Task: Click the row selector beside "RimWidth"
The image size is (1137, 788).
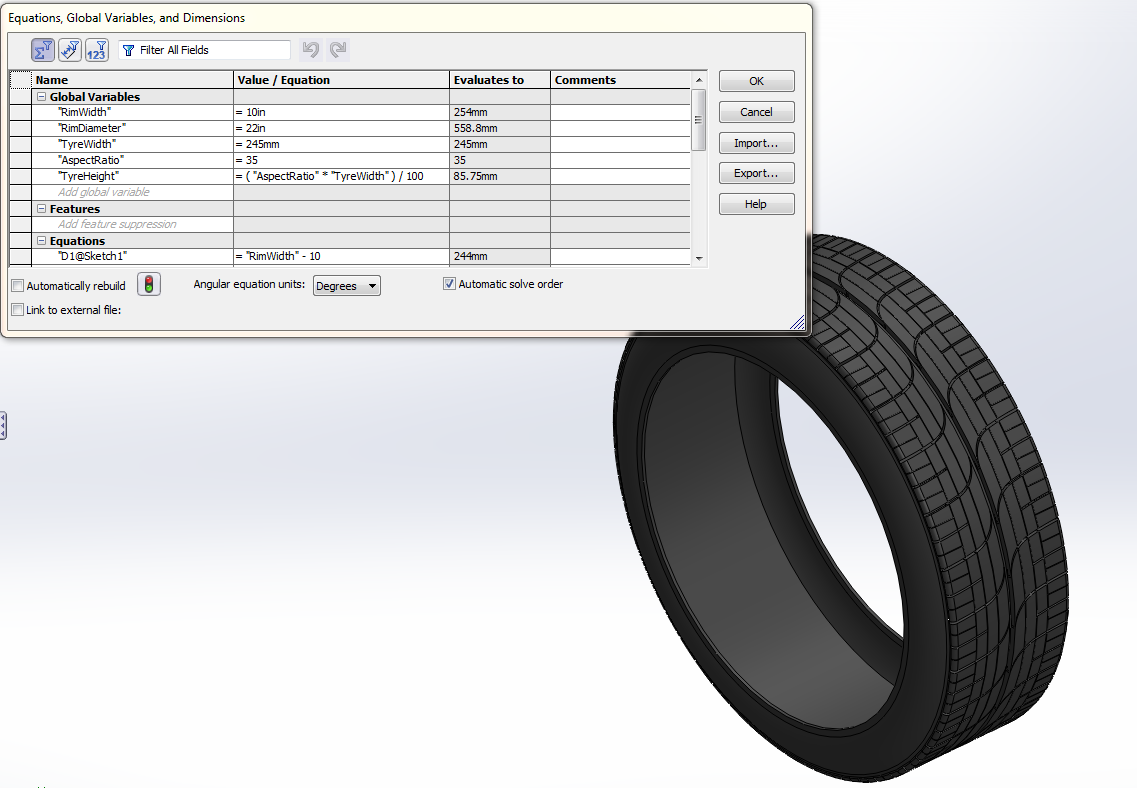Action: pos(21,112)
